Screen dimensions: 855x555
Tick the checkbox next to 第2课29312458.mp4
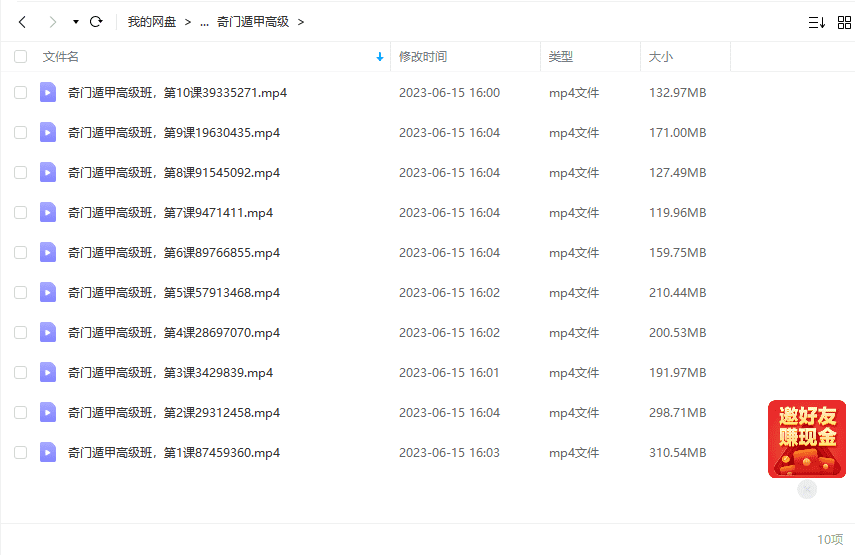(20, 413)
